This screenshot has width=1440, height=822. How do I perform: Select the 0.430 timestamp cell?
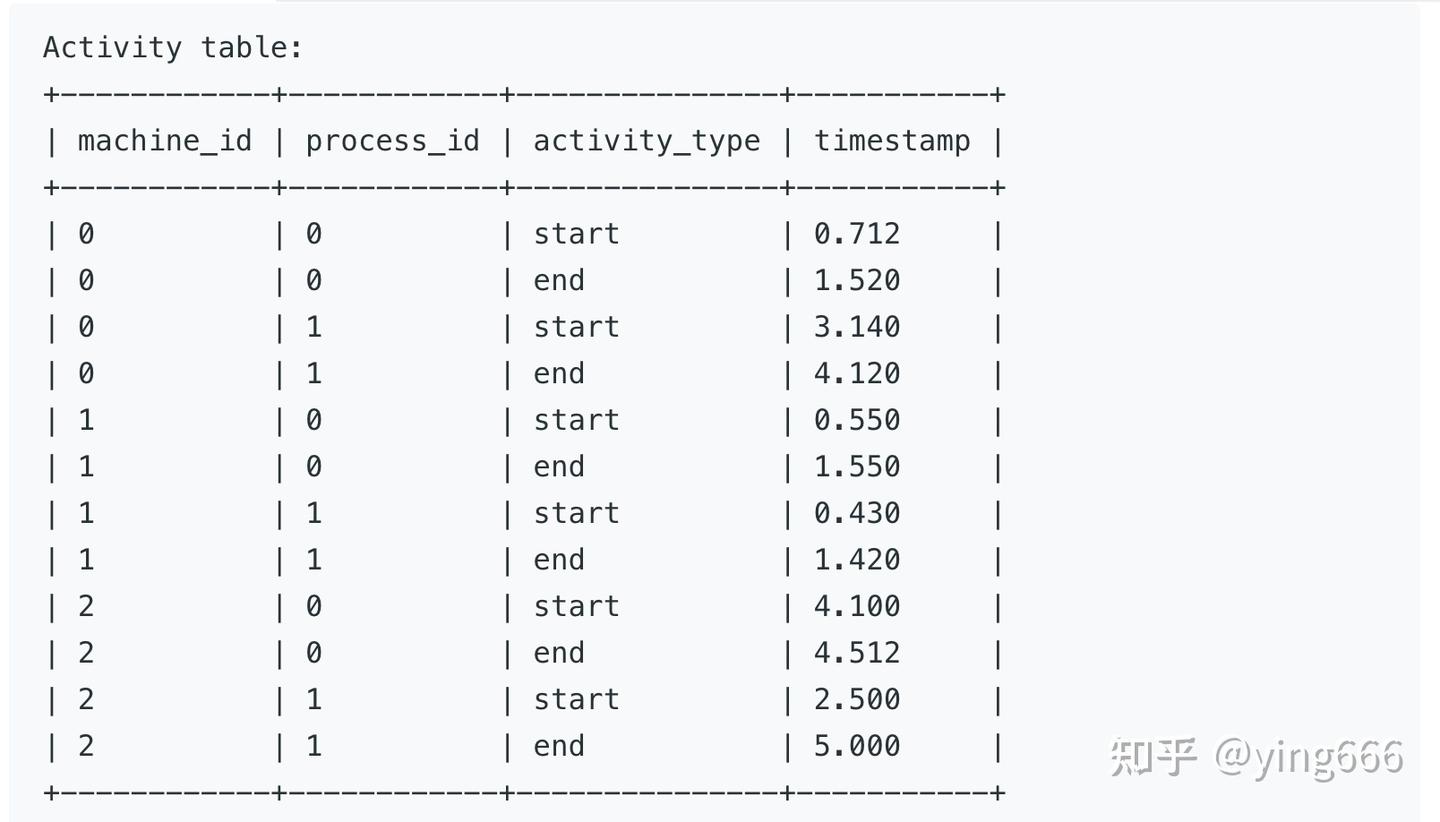(x=857, y=513)
